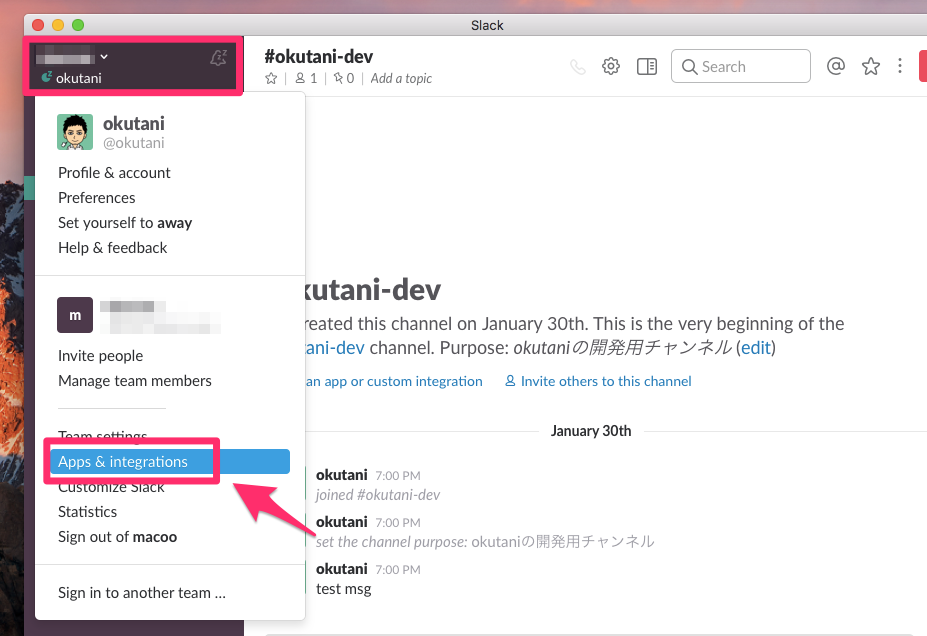Start a call with the phone icon
Image resolution: width=927 pixels, height=636 pixels.
(x=578, y=67)
